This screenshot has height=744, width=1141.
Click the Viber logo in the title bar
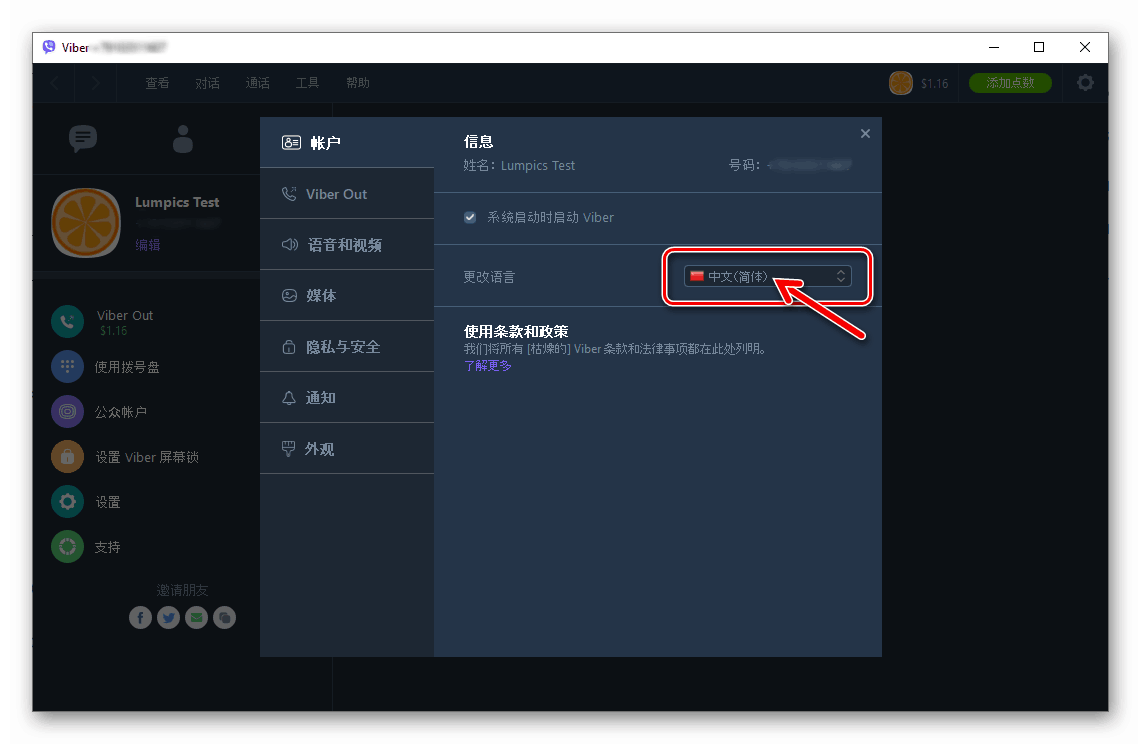pos(49,47)
